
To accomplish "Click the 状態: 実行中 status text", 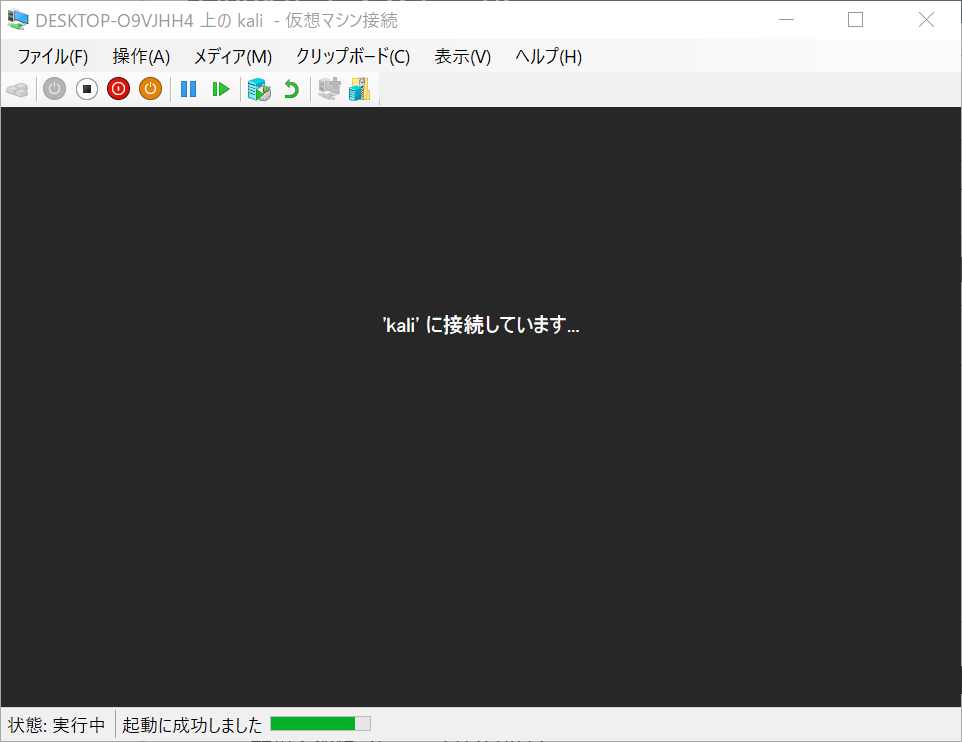I will [x=57, y=725].
